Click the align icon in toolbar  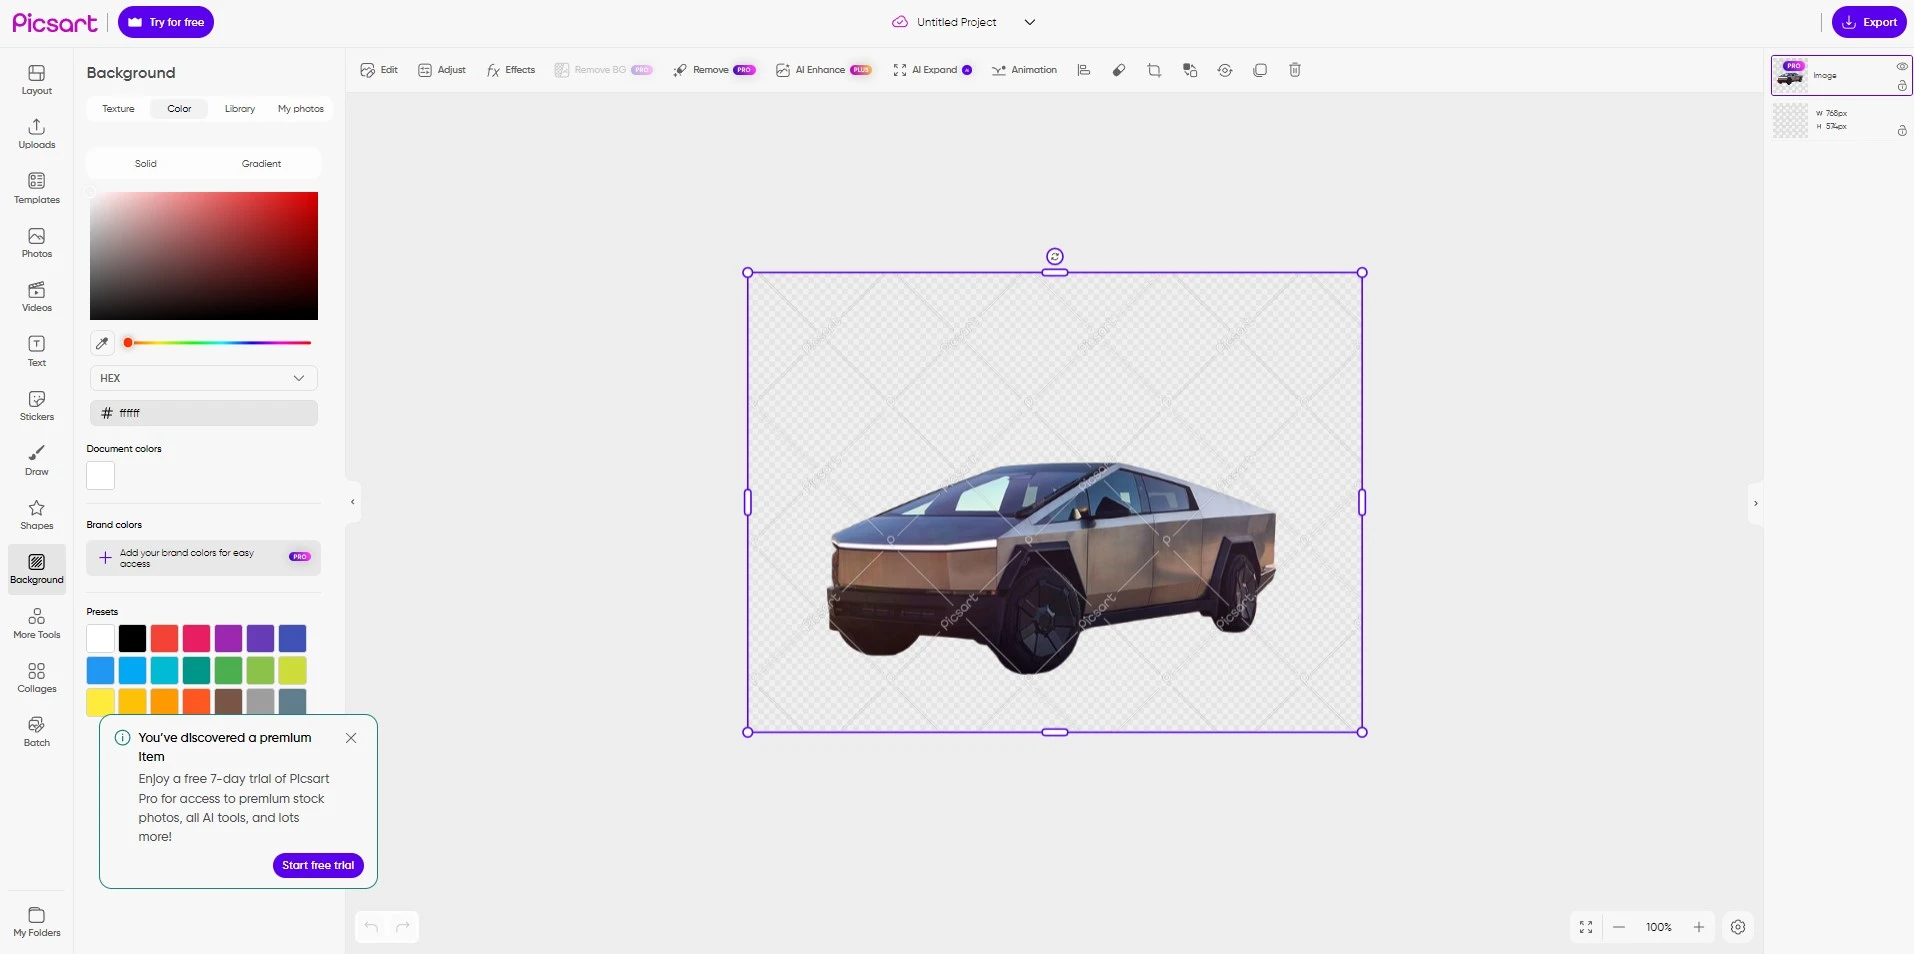[x=1083, y=70]
